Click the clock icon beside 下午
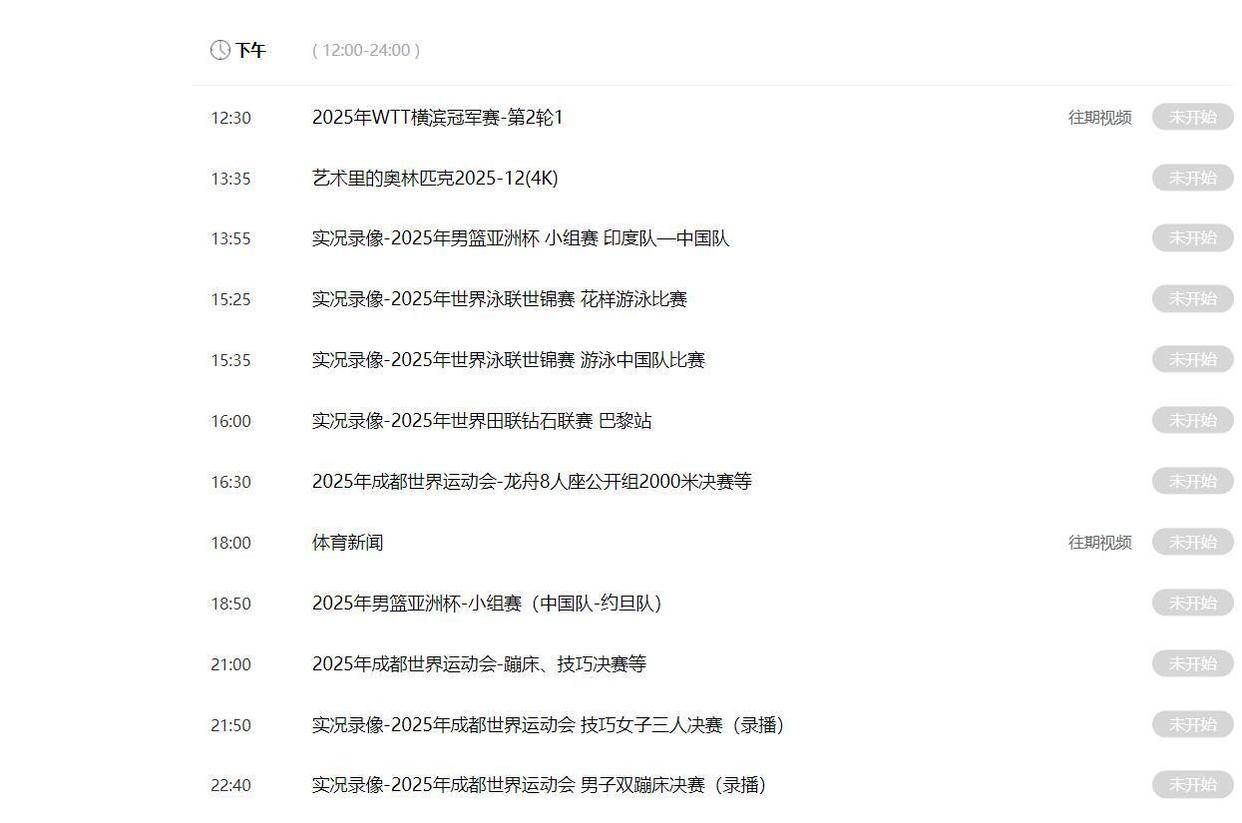 220,50
